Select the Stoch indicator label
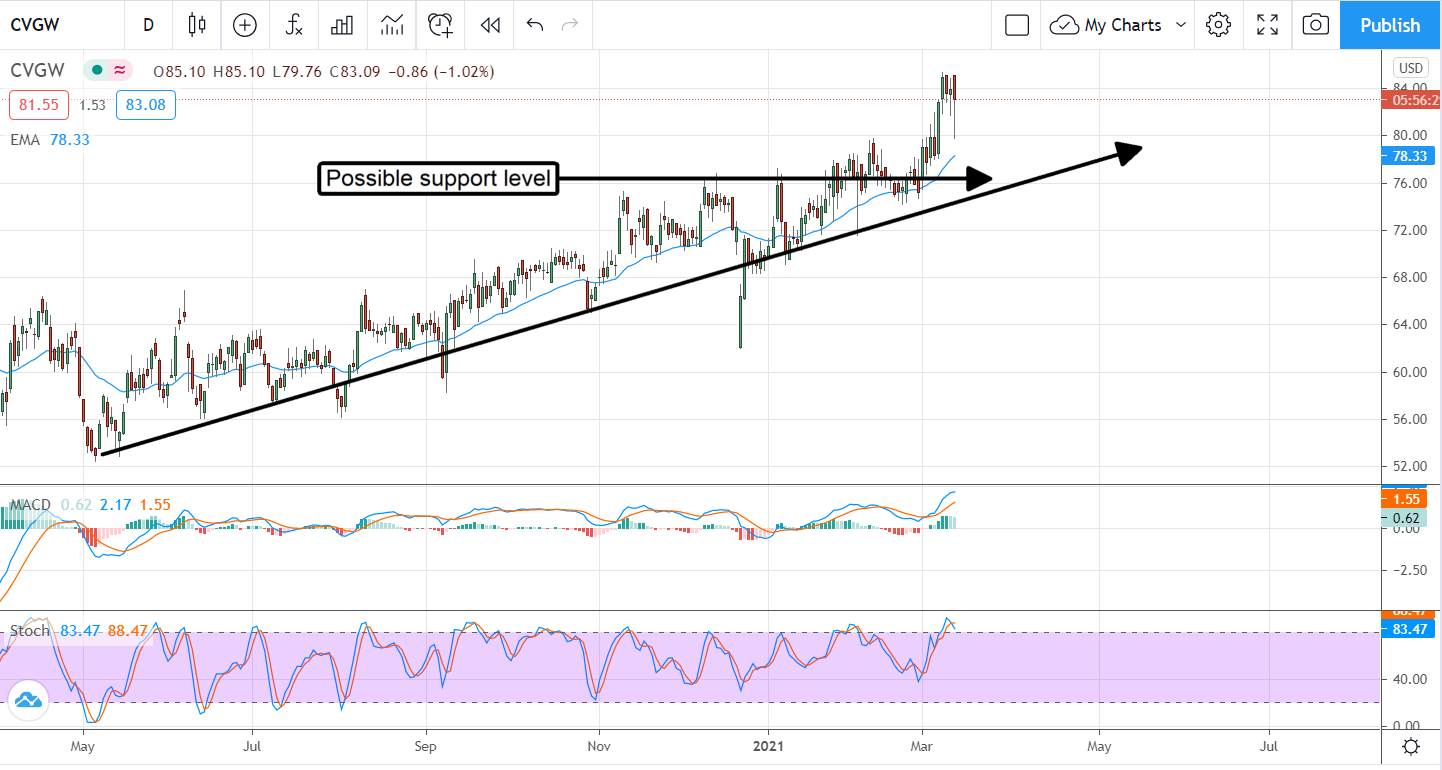 [x=30, y=631]
